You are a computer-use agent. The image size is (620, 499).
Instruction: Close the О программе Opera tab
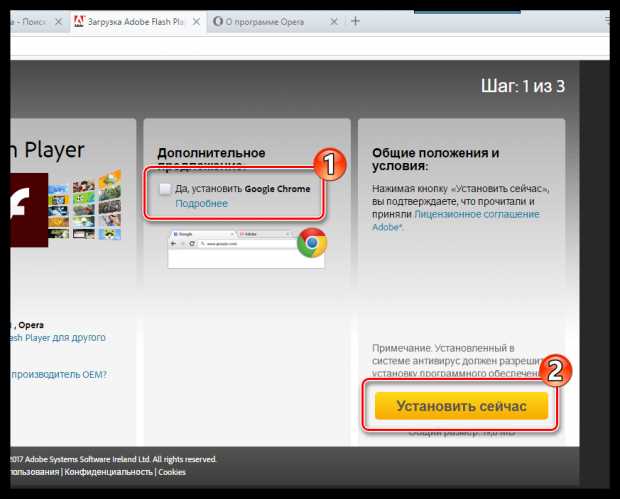click(x=334, y=22)
